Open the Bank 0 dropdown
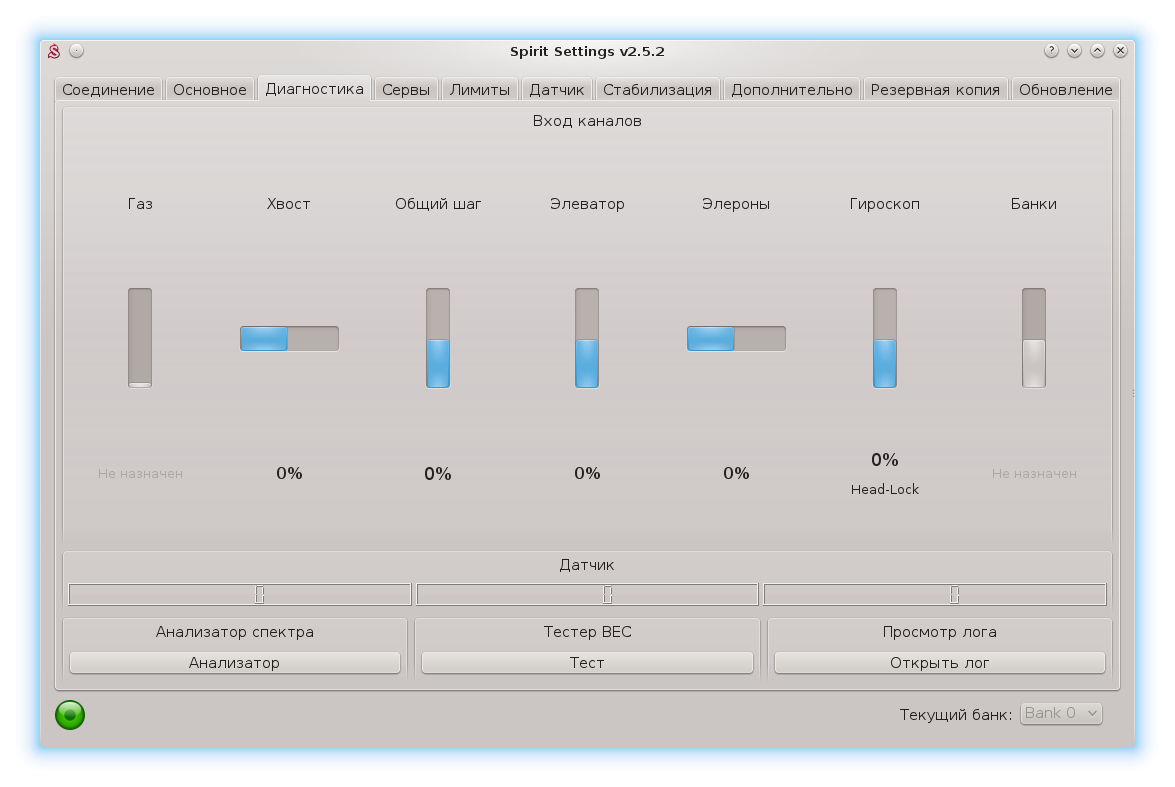This screenshot has height=787, width=1175. (x=1061, y=713)
